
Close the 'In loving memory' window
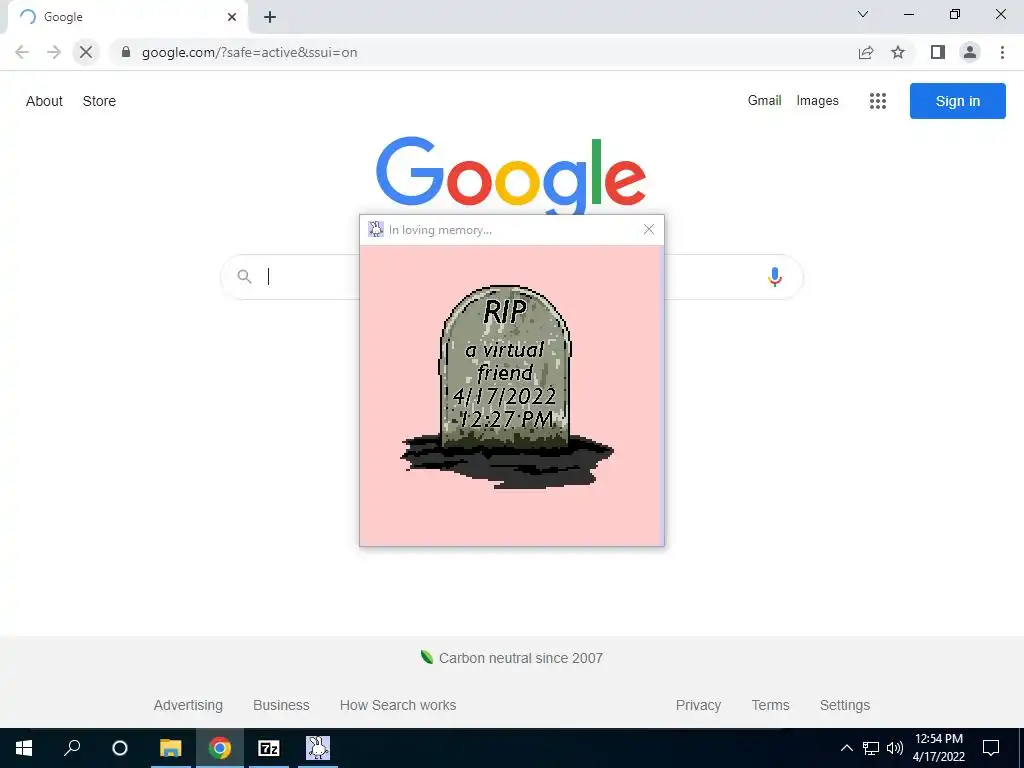(648, 229)
